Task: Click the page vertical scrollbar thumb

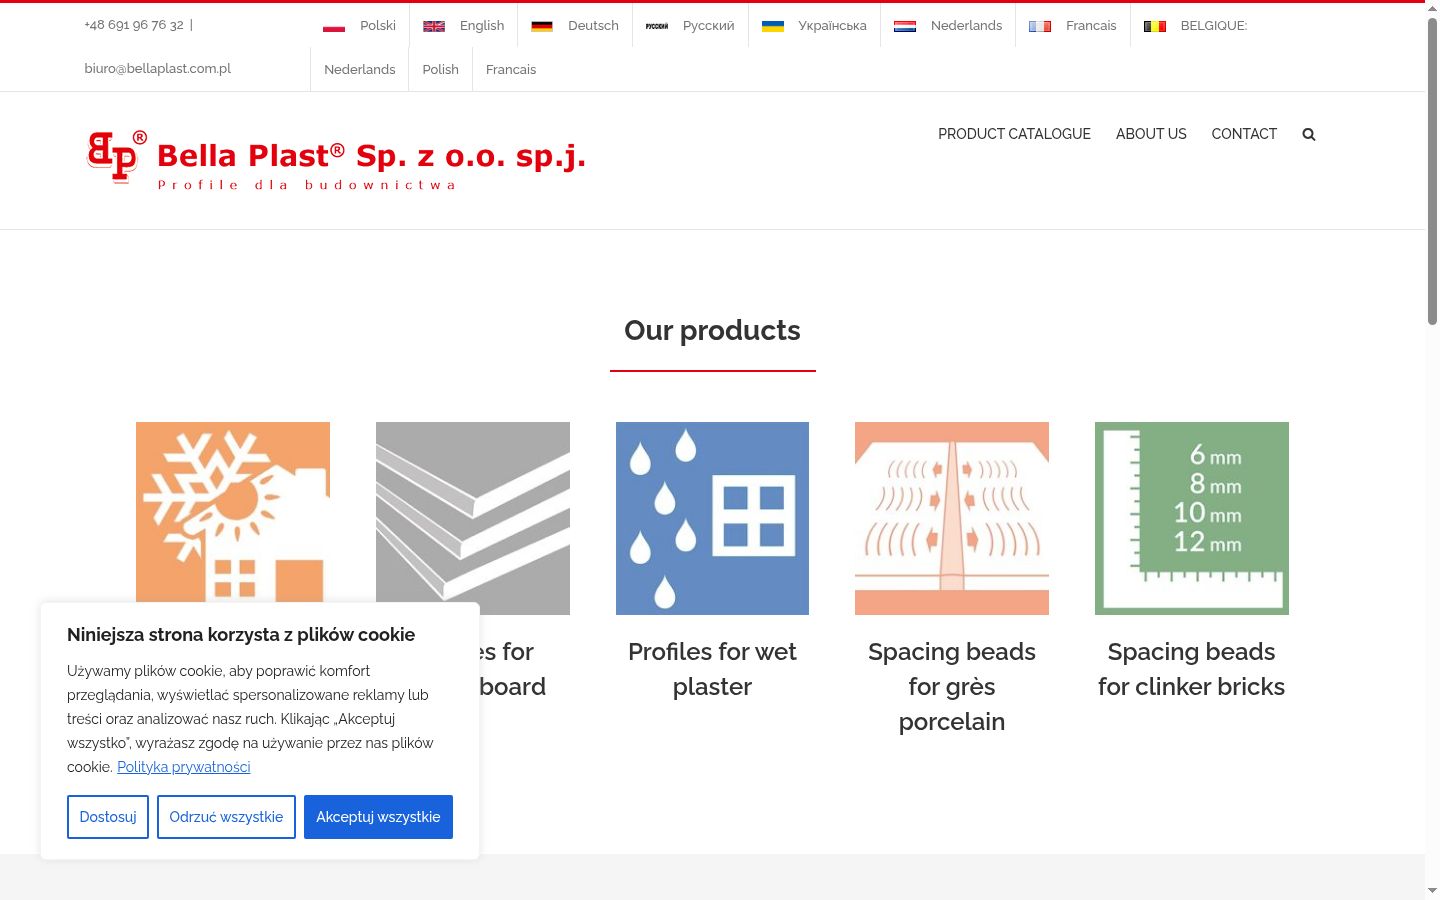Action: (1432, 170)
